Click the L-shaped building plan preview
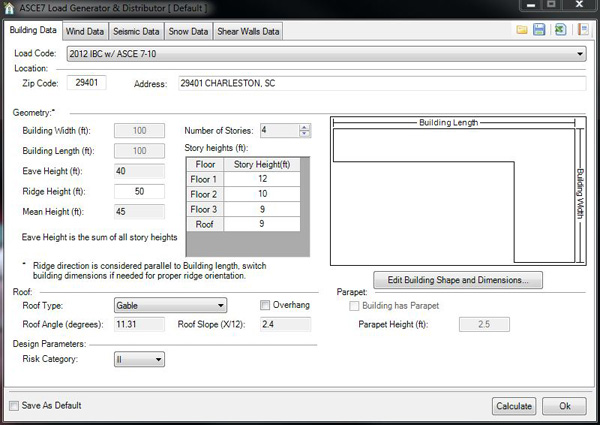 458,191
